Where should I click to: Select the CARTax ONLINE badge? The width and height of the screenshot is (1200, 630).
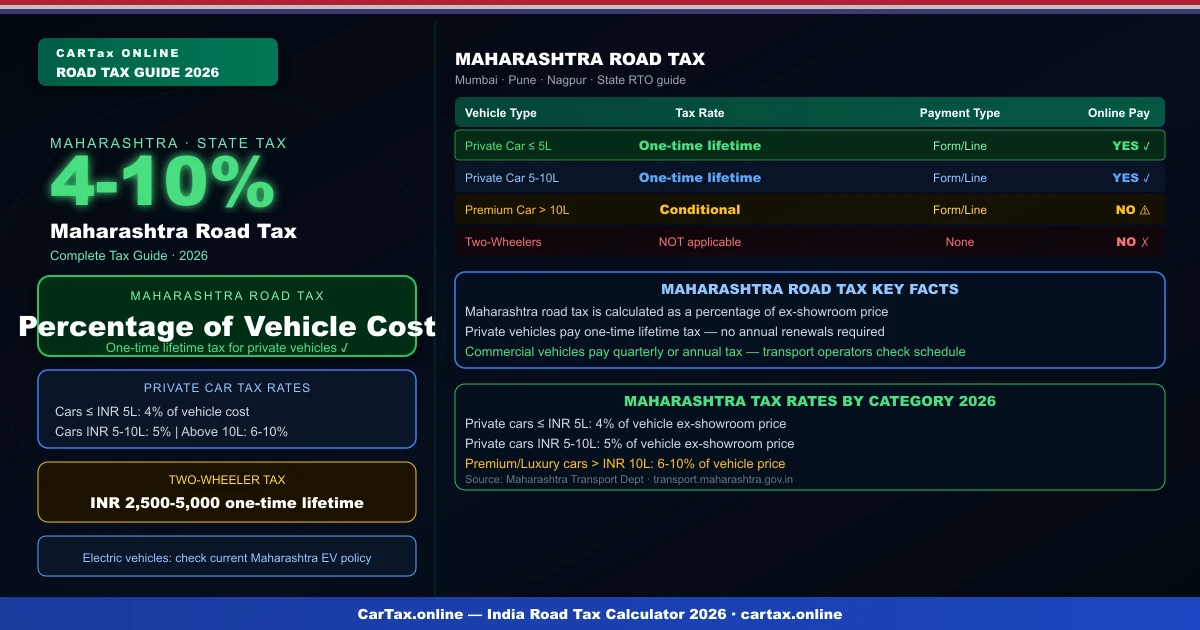157,61
